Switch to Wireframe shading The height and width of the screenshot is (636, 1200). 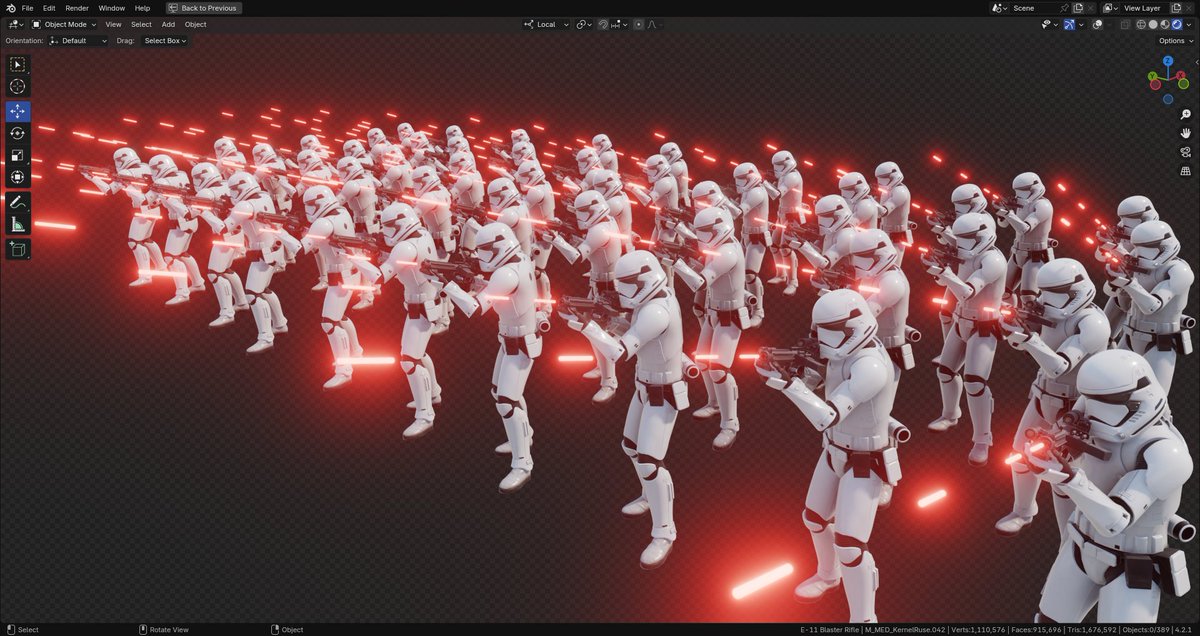(x=1141, y=24)
